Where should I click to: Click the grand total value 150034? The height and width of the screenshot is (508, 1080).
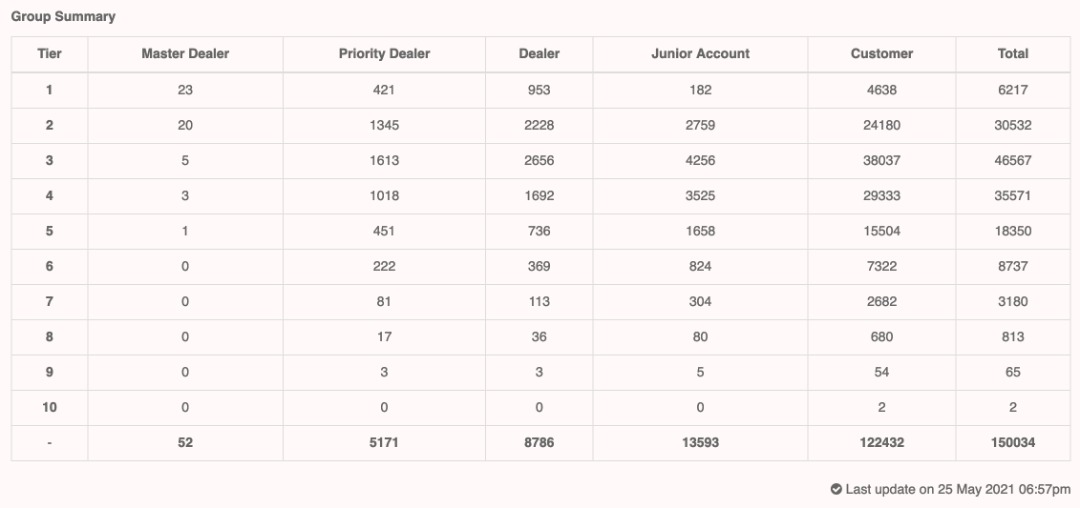[x=1013, y=442]
